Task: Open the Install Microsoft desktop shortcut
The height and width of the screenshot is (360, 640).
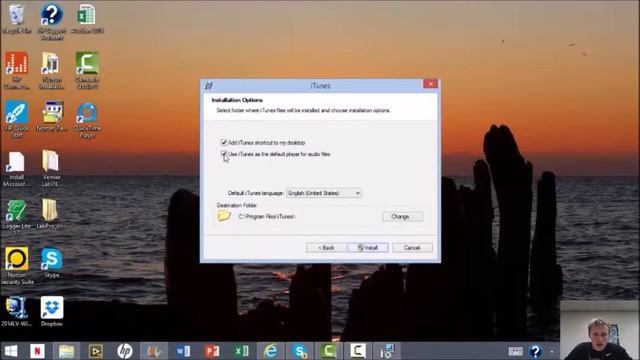Action: pyautogui.click(x=16, y=169)
